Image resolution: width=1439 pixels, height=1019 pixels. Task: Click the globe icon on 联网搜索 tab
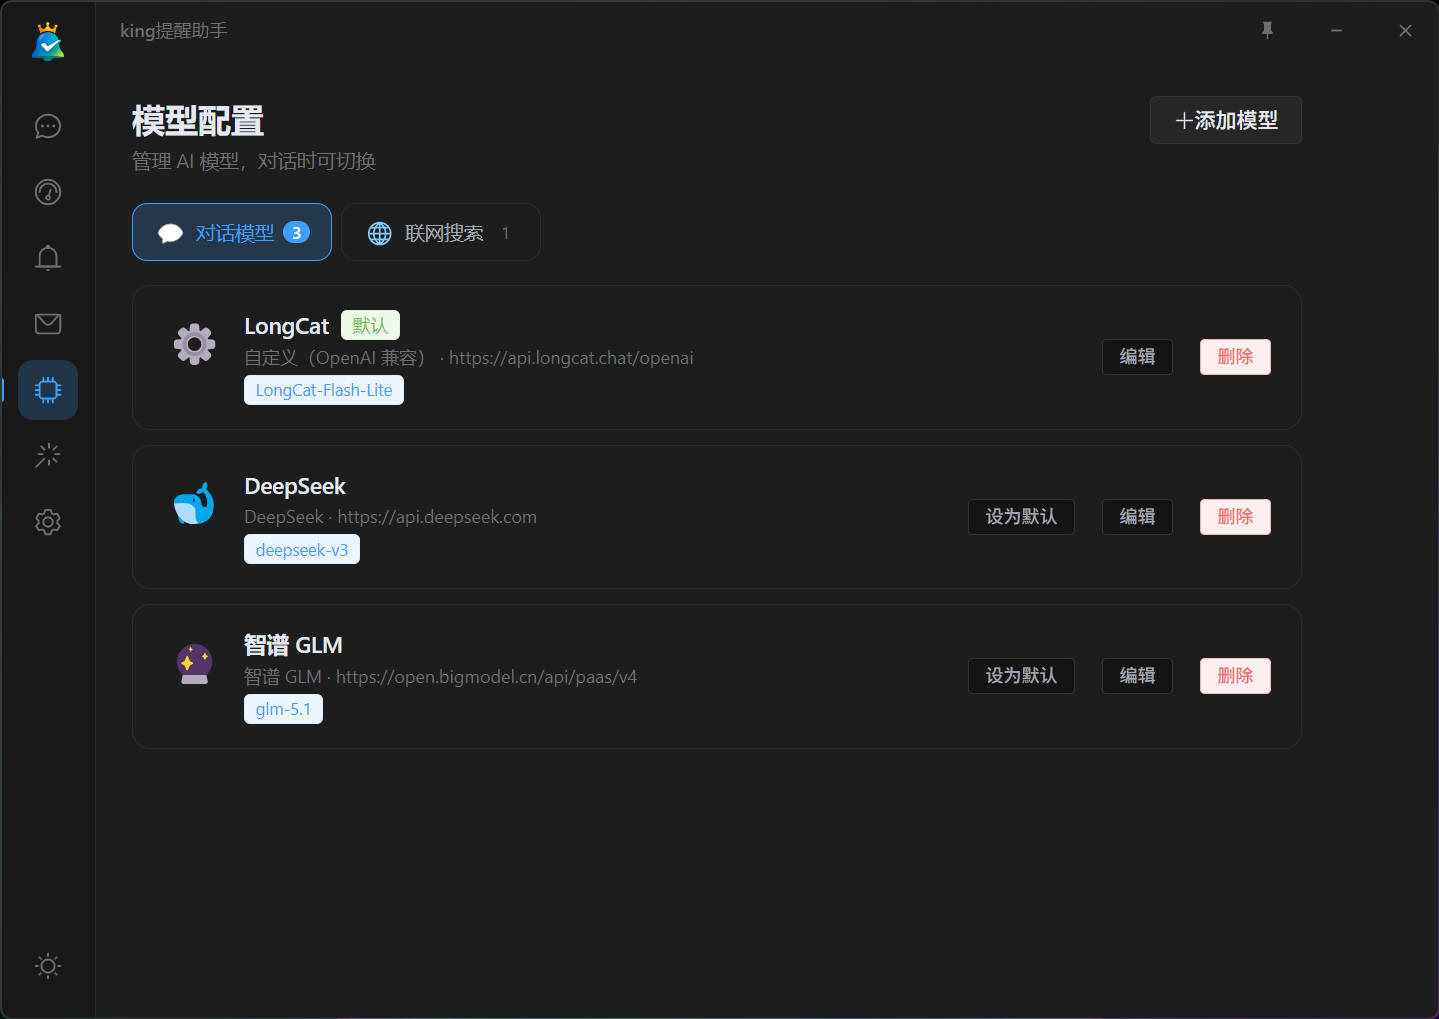click(x=380, y=233)
